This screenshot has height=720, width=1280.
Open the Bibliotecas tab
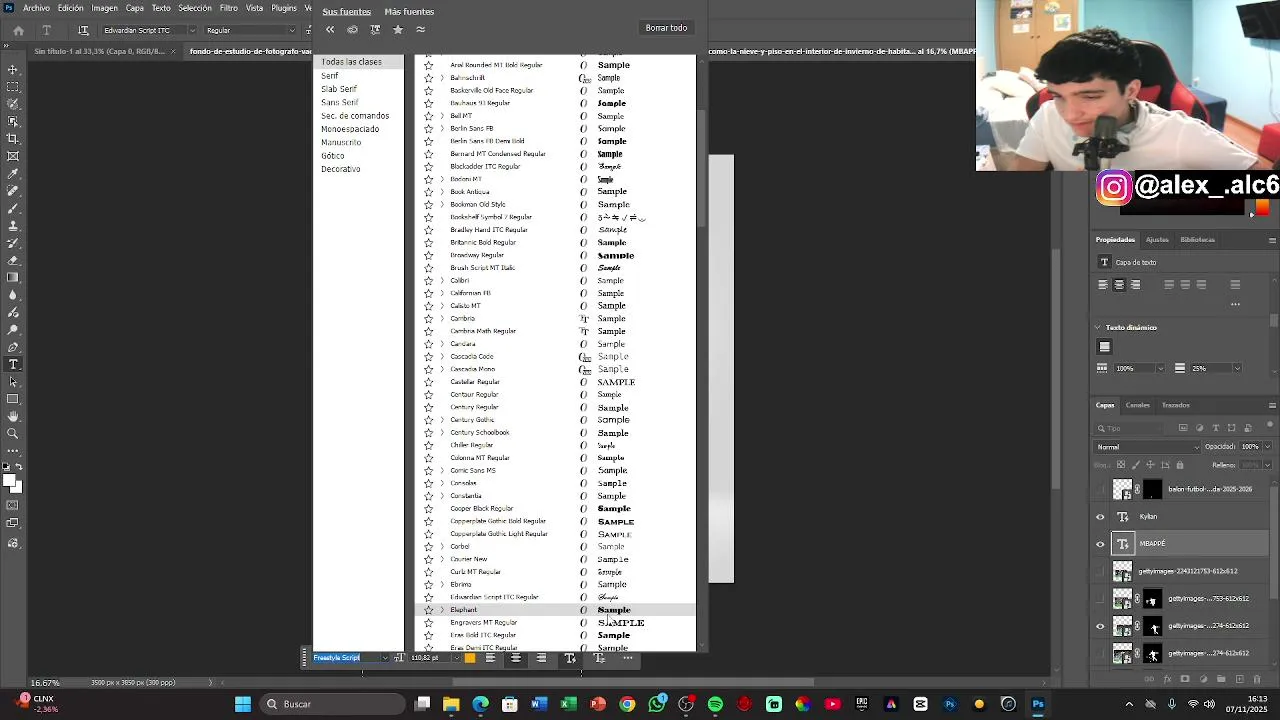pos(1198,240)
